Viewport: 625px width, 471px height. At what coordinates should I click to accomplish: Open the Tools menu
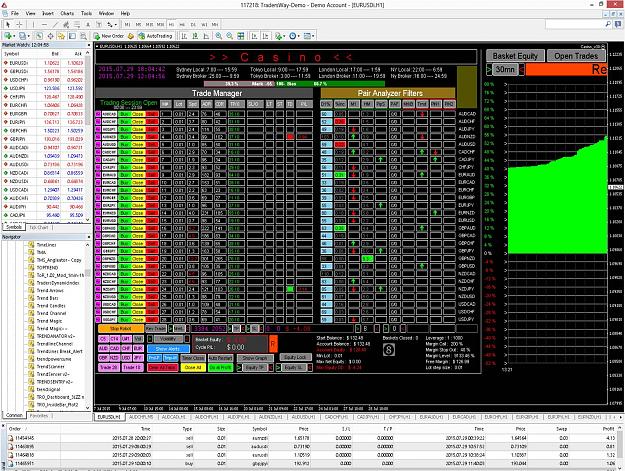86,13
